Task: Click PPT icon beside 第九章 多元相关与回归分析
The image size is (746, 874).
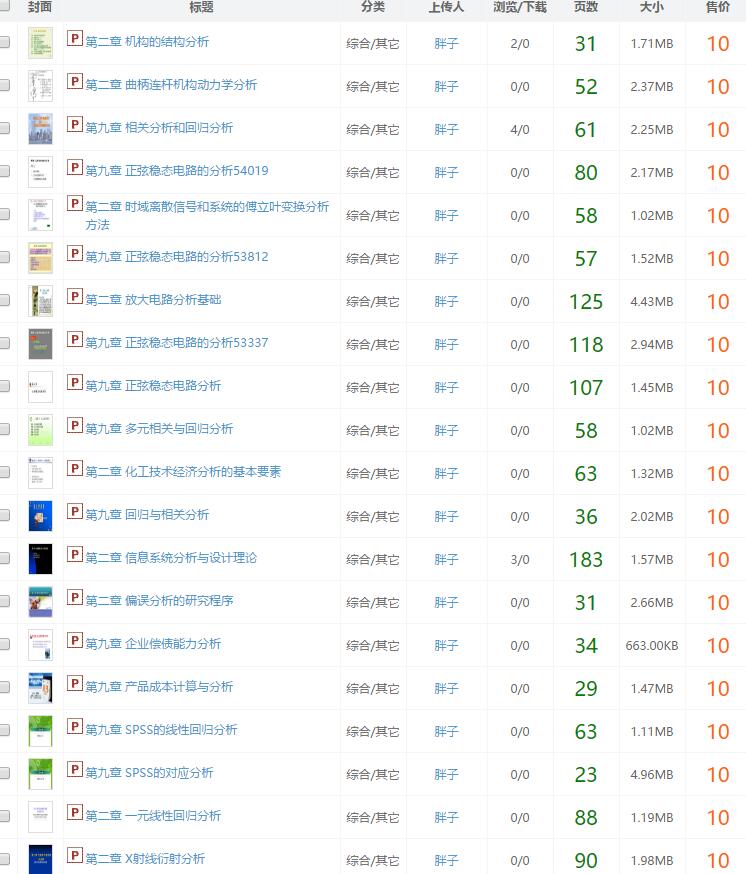Action: [74, 426]
